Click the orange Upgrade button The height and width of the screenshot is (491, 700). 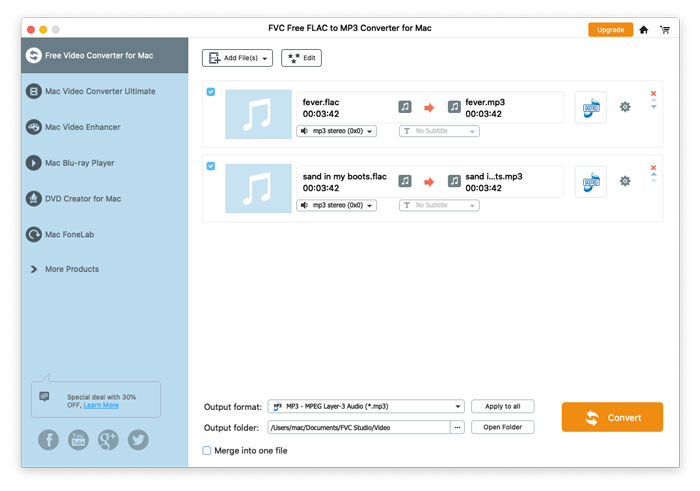610,29
